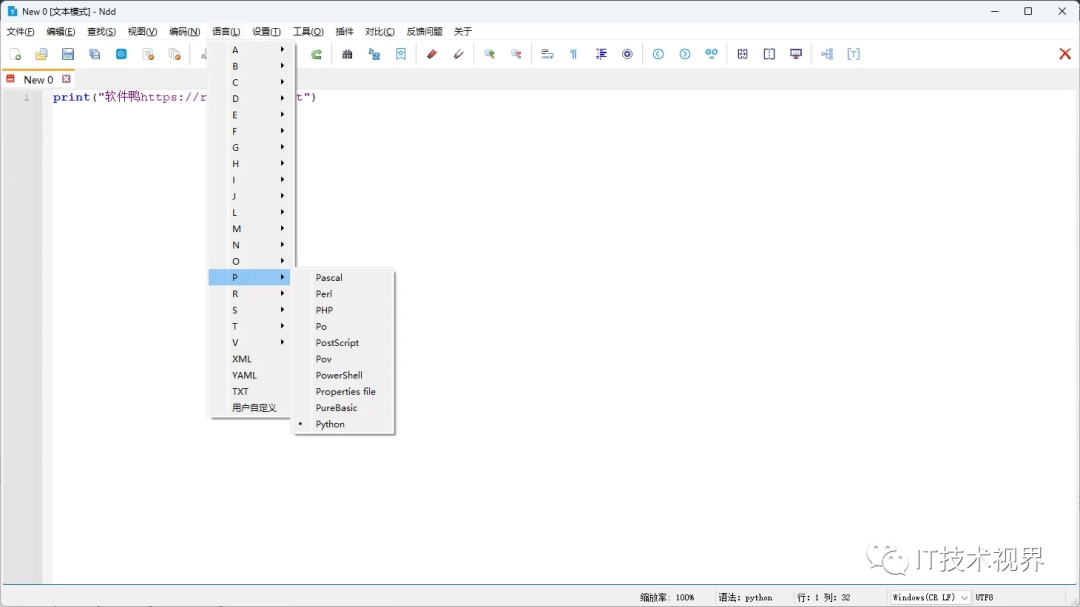
Task: Select PowerShell in the language submenu
Action: (339, 375)
